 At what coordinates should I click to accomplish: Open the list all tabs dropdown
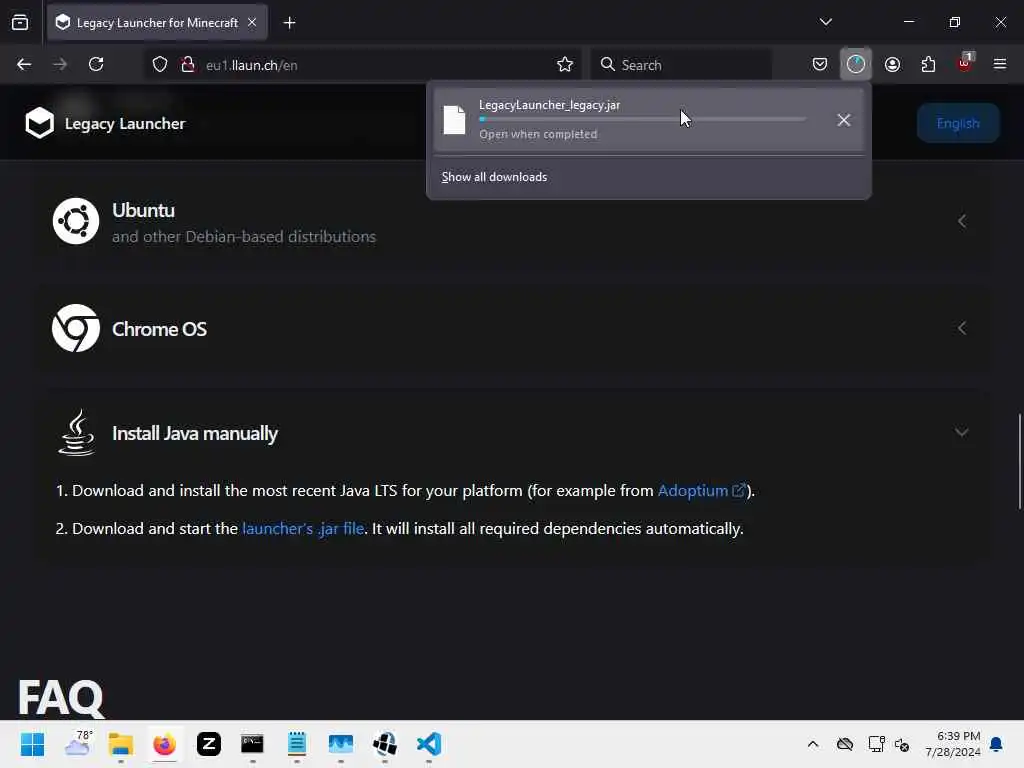pyautogui.click(x=825, y=22)
